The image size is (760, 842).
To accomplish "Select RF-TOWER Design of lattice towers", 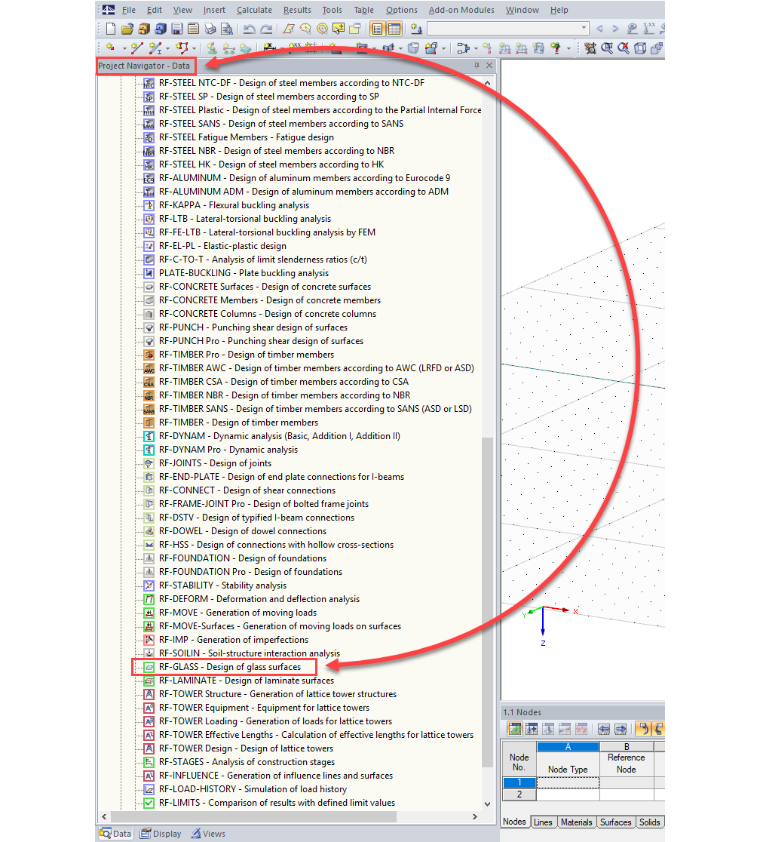I will 246,748.
